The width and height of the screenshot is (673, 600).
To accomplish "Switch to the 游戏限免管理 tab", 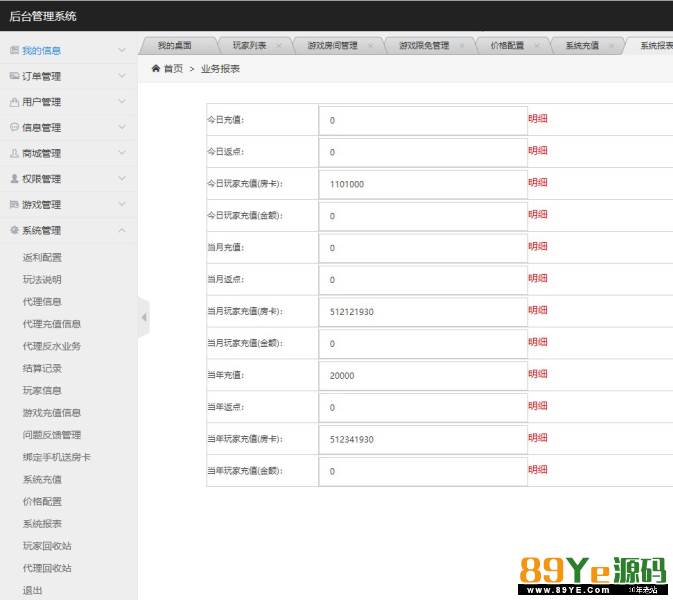I will pyautogui.click(x=424, y=45).
